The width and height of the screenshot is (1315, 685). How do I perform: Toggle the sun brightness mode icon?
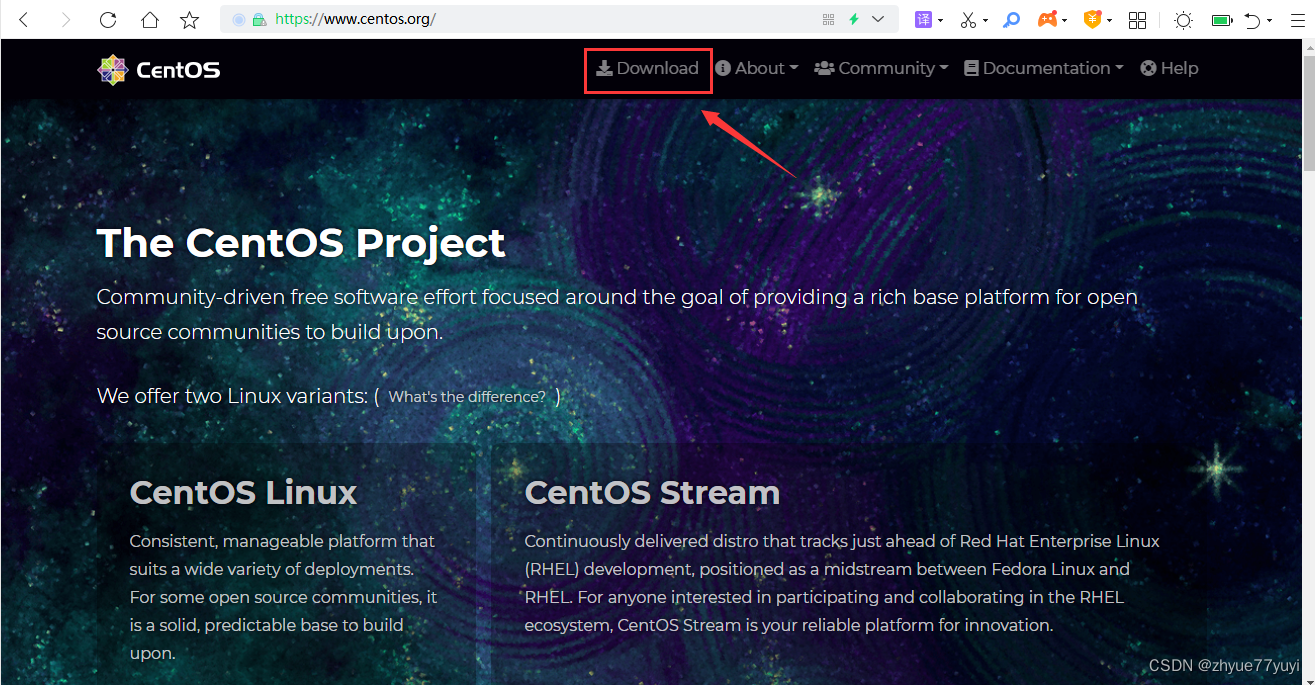click(x=1183, y=19)
